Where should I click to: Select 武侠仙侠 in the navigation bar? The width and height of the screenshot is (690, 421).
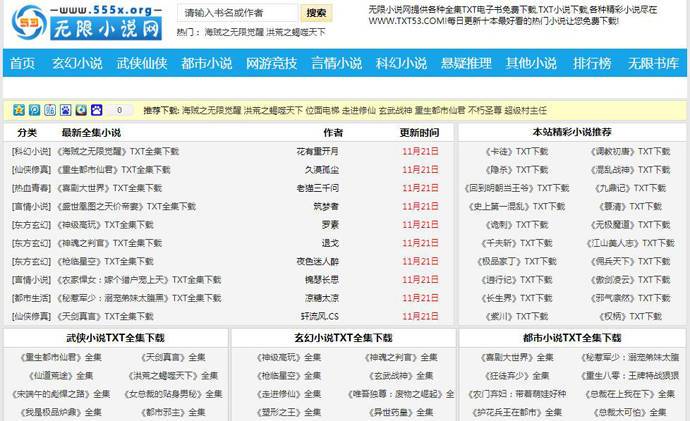click(142, 63)
